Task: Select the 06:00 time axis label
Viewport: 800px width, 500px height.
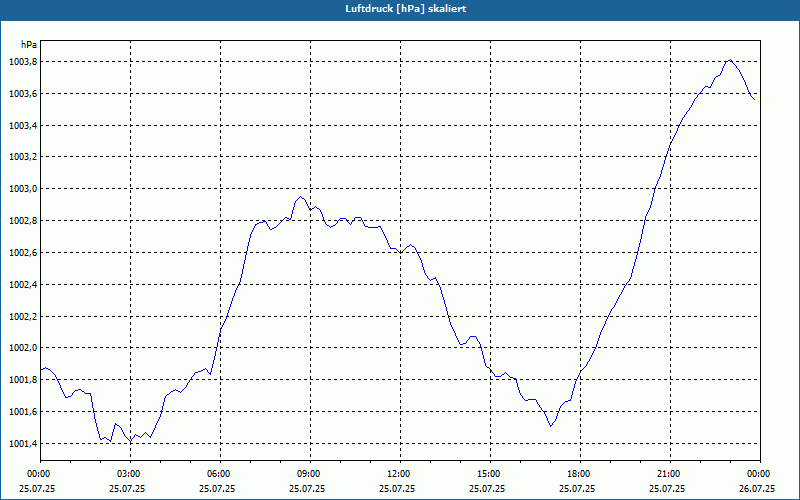Action: click(x=220, y=474)
